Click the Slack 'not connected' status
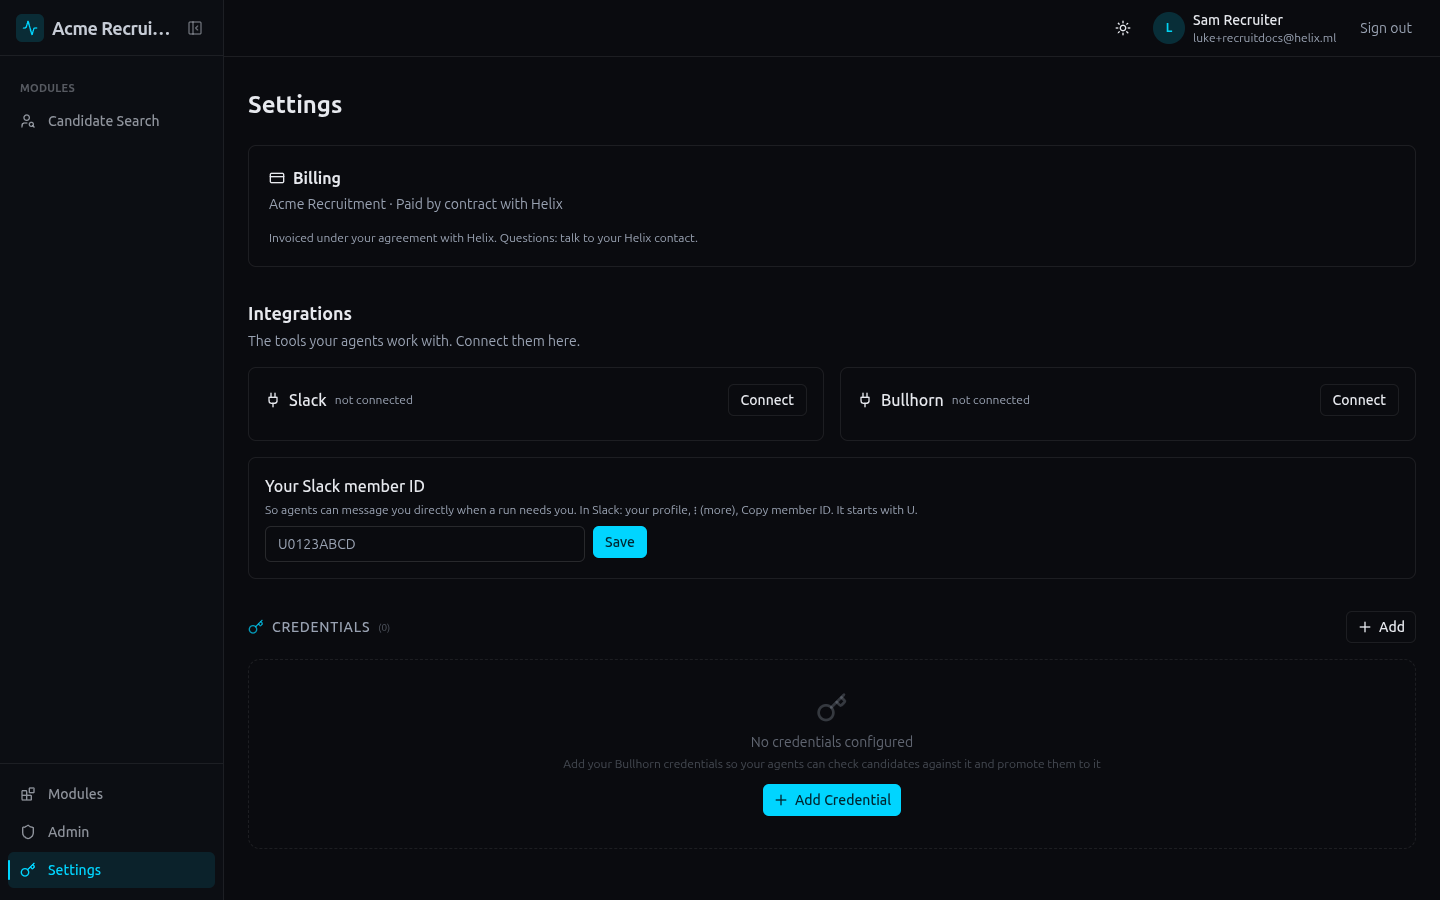The height and width of the screenshot is (900, 1440). click(374, 400)
